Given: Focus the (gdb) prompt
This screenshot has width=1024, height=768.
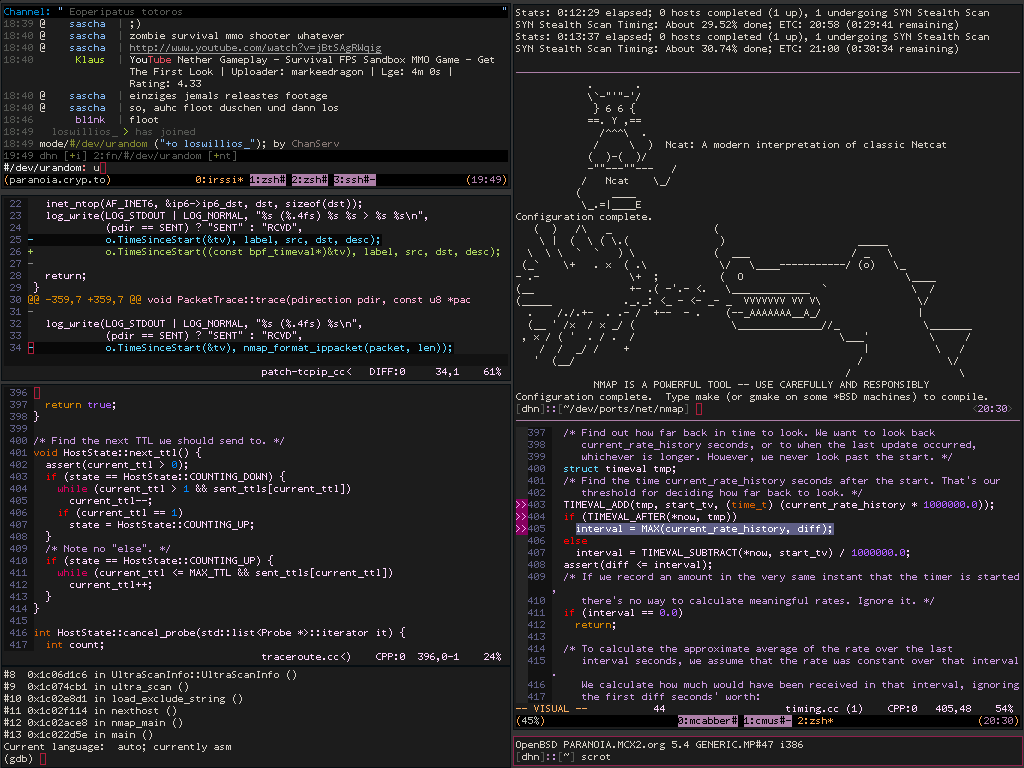Looking at the screenshot, I should (25, 759).
